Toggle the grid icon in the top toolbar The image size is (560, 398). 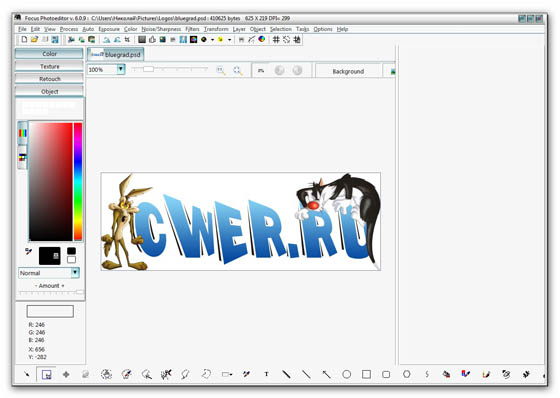click(x=276, y=39)
